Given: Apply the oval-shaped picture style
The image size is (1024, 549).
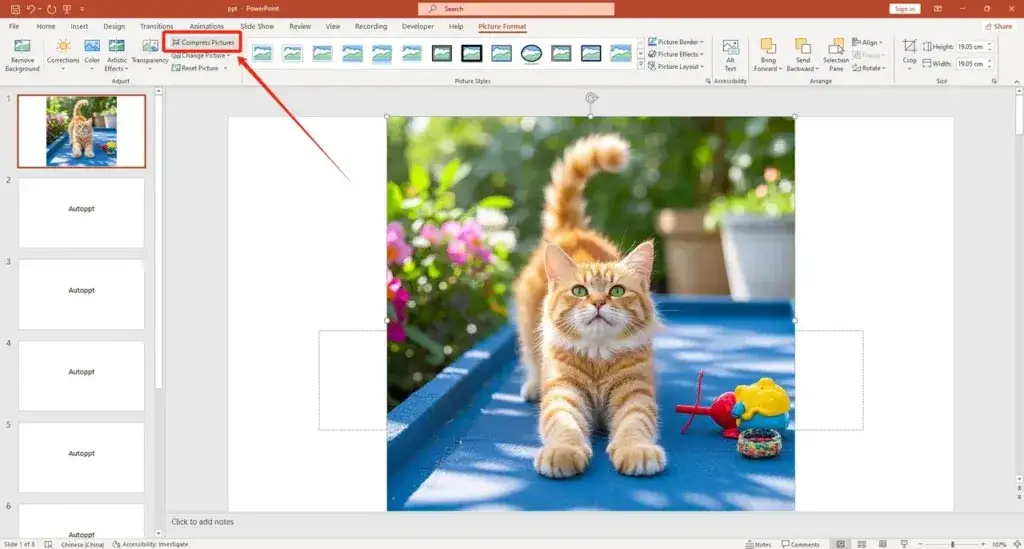Looking at the screenshot, I should [x=531, y=54].
